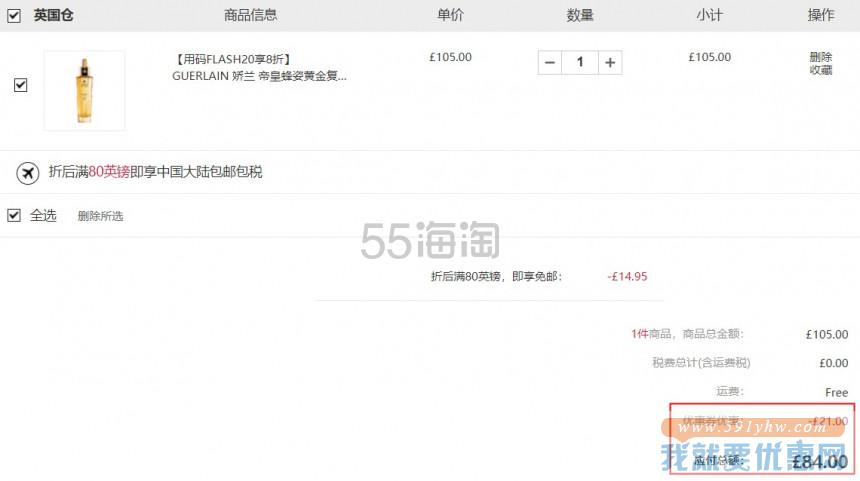This screenshot has height=481, width=860.
Task: Open the GUERLAIN product thumbnail image
Action: pos(84,90)
